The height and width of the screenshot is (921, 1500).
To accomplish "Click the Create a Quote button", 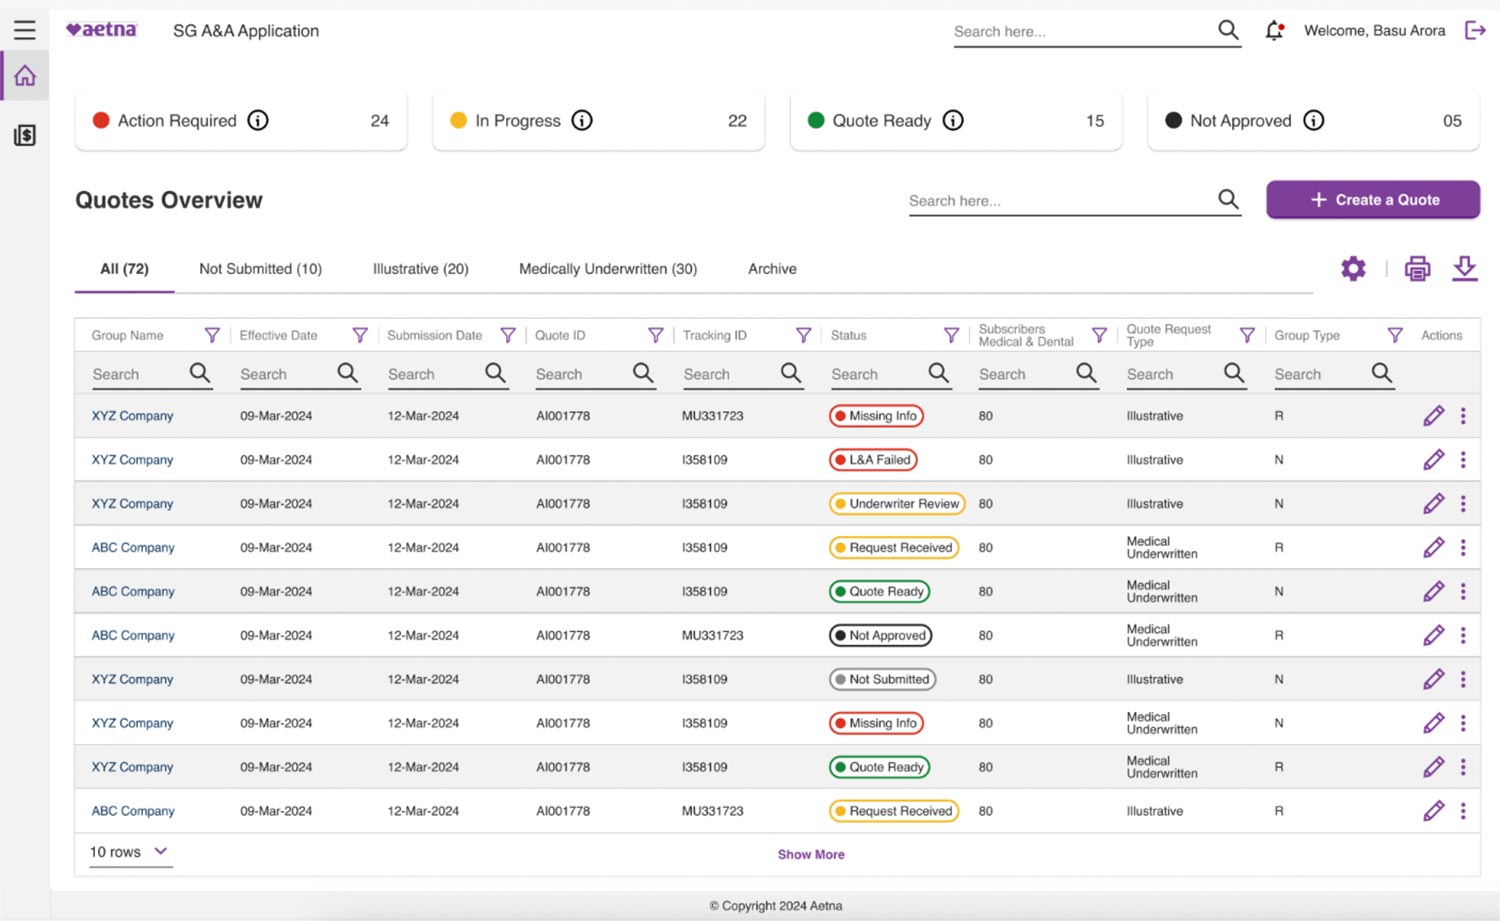I will pos(1373,199).
